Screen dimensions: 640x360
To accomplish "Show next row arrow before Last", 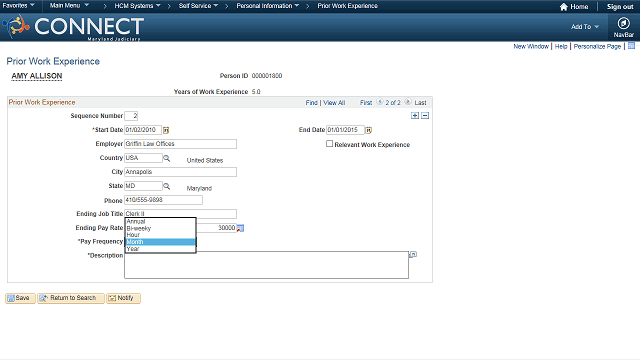I will tap(408, 102).
